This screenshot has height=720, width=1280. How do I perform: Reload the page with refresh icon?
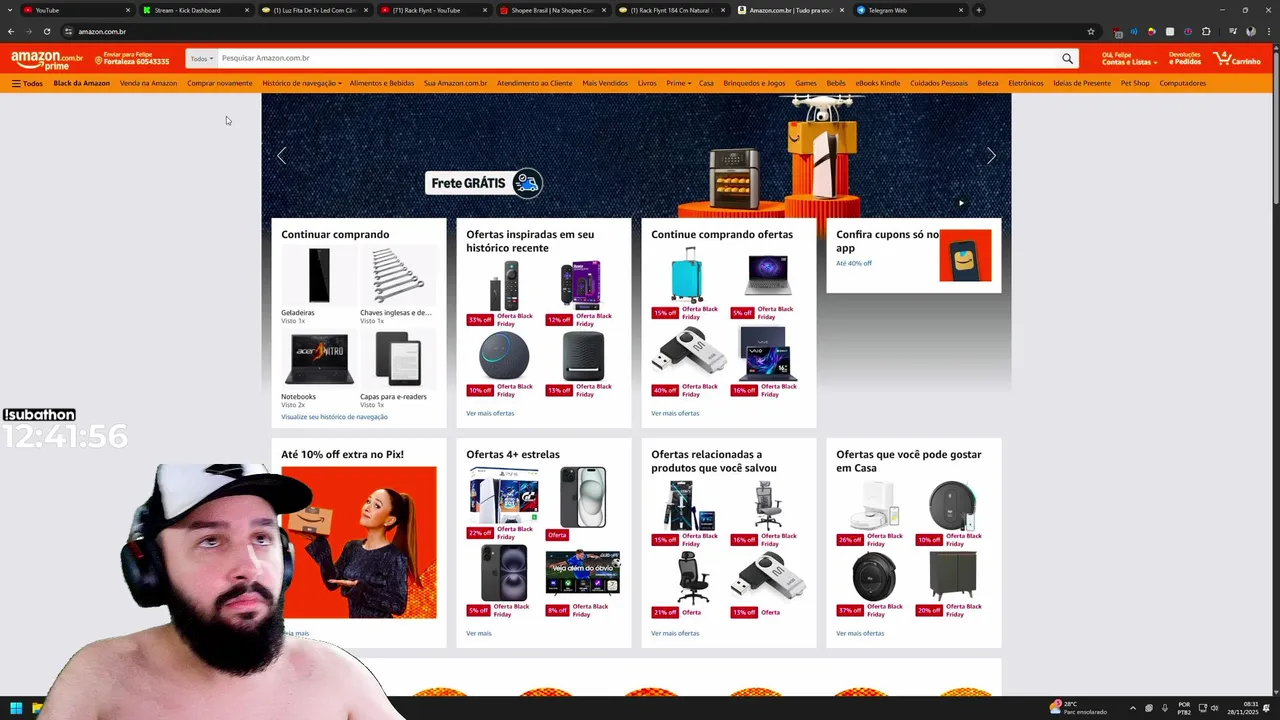[x=46, y=31]
